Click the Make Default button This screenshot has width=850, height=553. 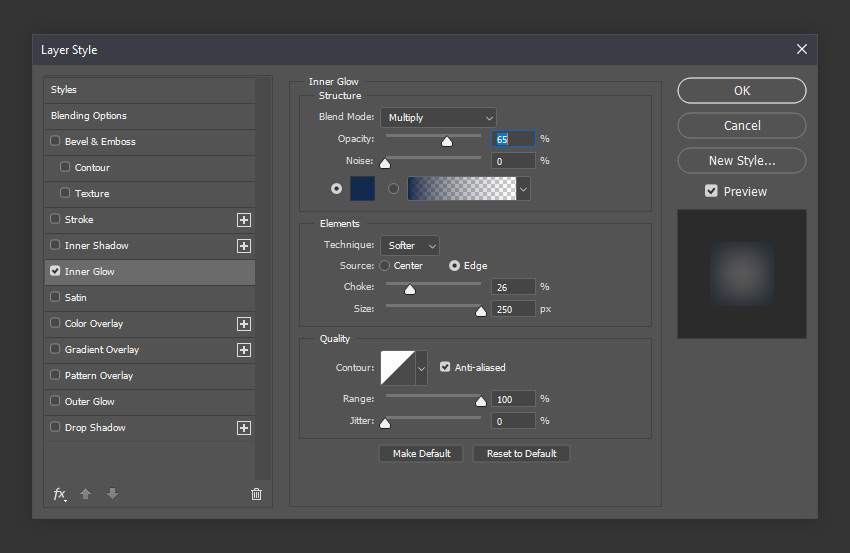click(x=421, y=454)
